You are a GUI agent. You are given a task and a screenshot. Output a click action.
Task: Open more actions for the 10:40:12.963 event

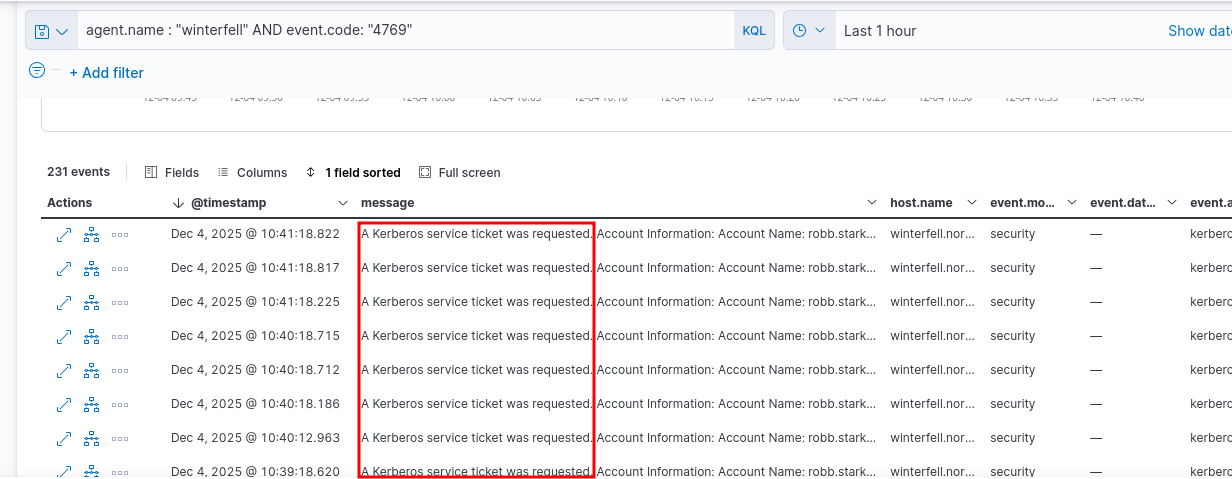[x=120, y=438]
